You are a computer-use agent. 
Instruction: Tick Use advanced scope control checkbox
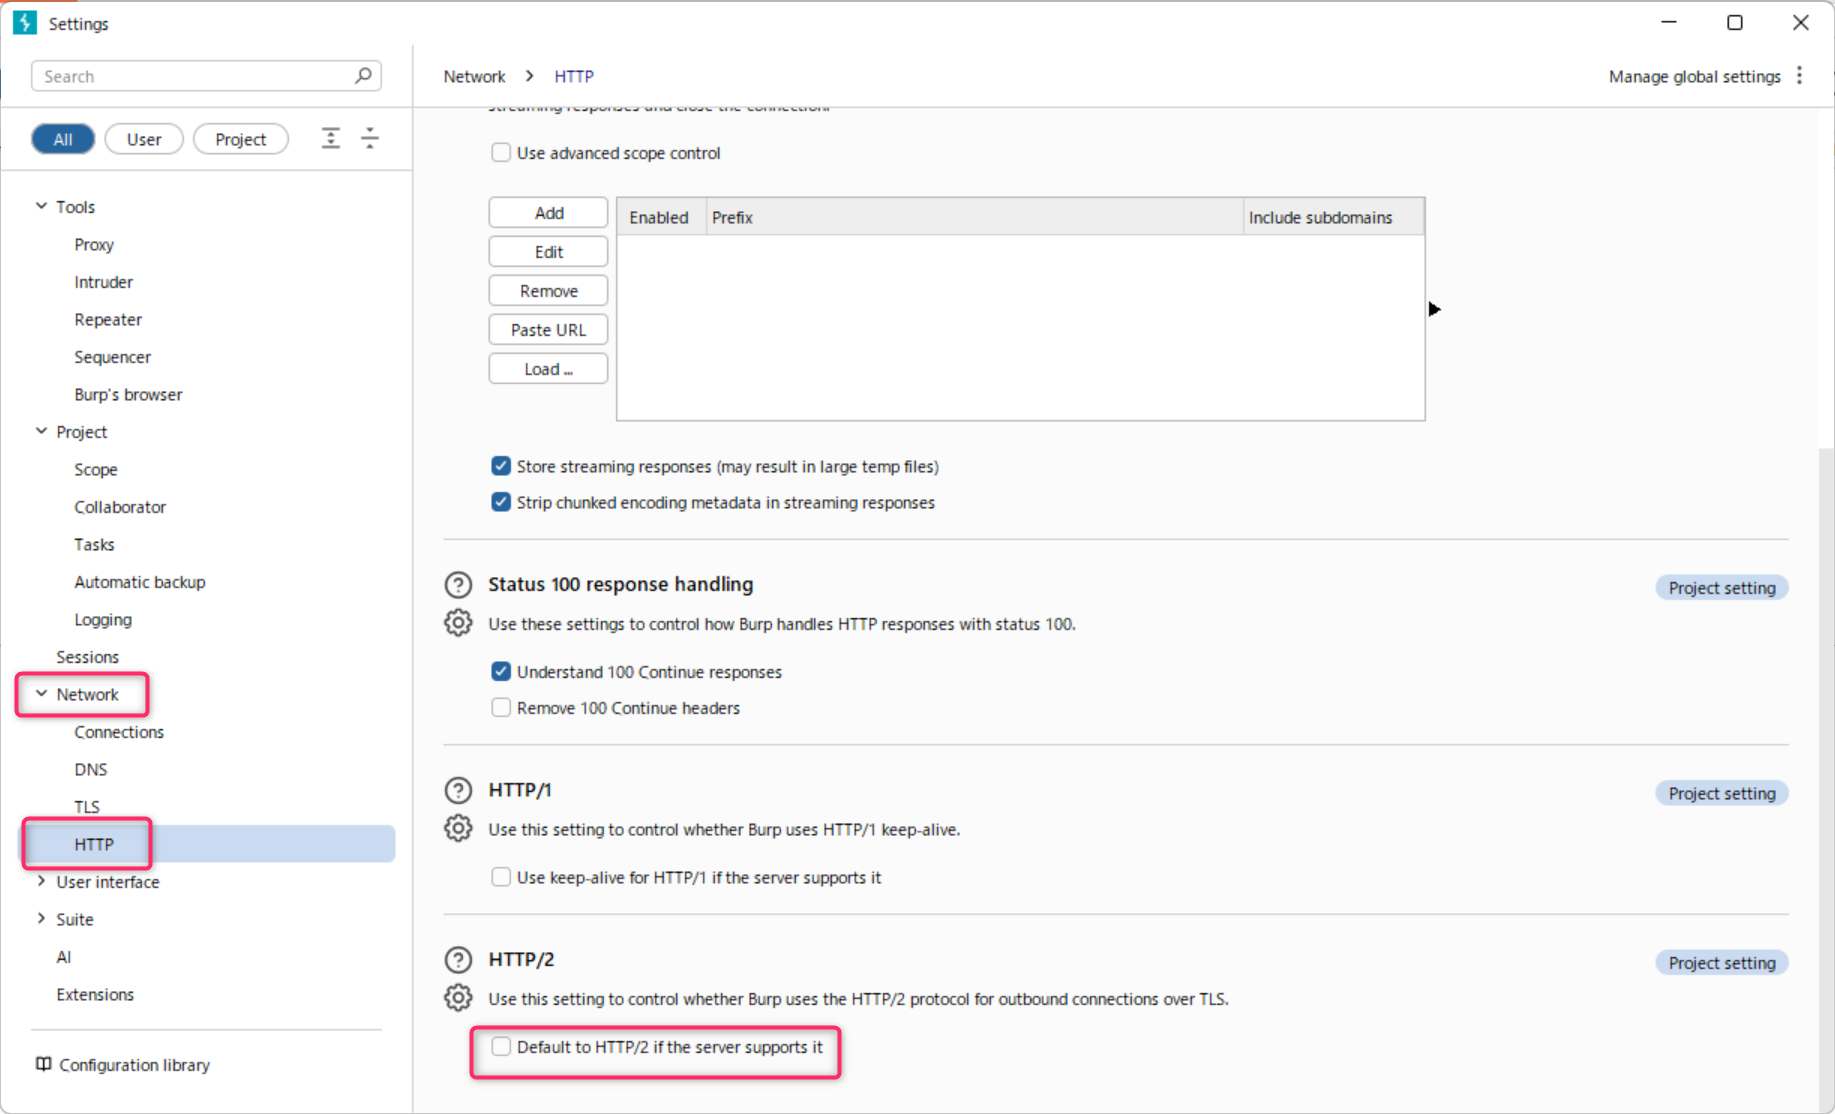[501, 153]
